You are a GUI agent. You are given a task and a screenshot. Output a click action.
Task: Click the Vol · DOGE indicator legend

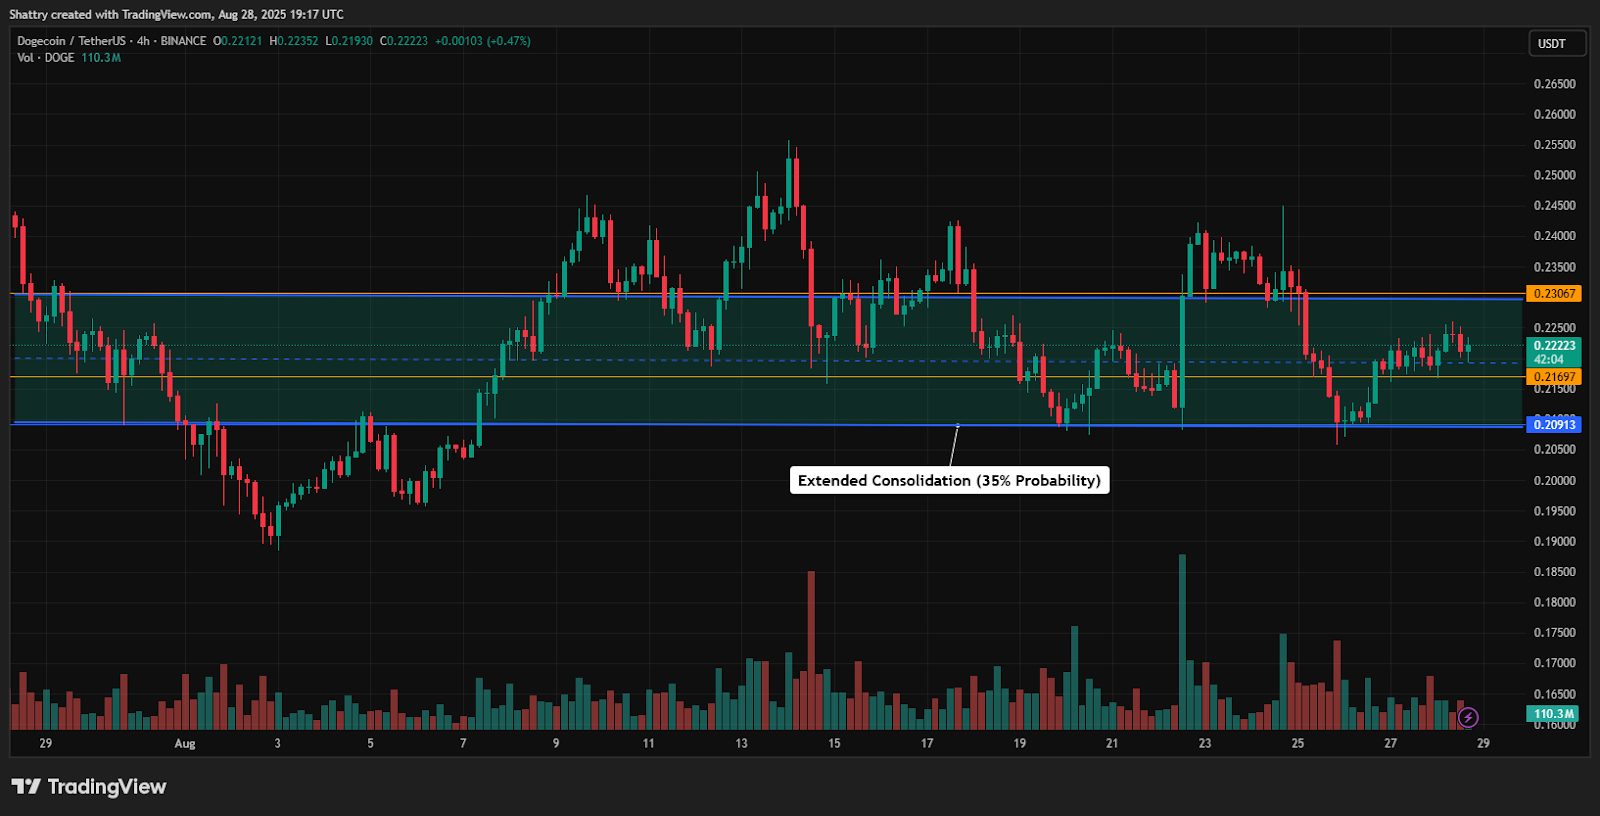pos(46,58)
